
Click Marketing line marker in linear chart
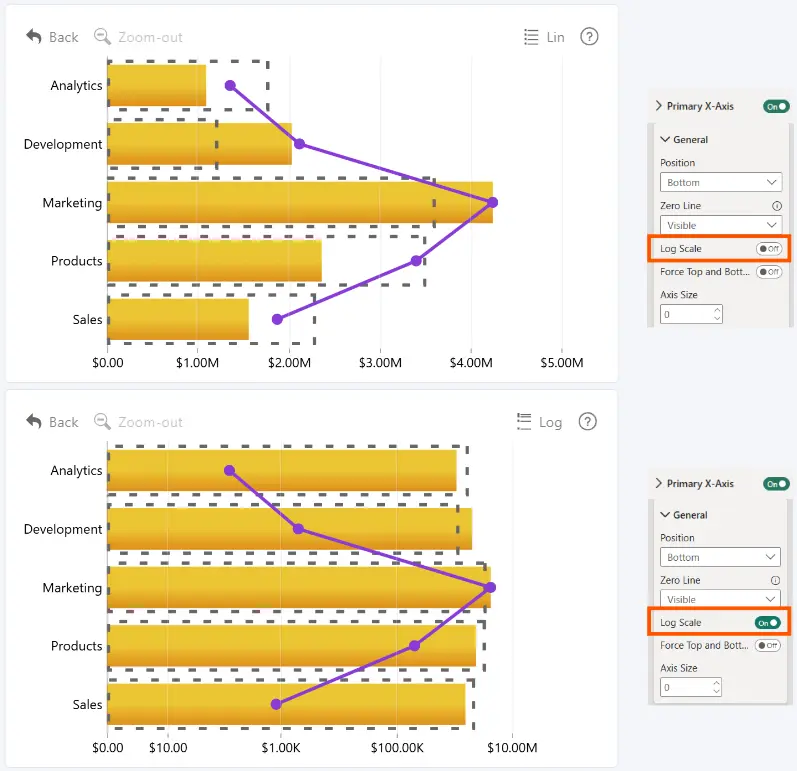click(x=492, y=202)
